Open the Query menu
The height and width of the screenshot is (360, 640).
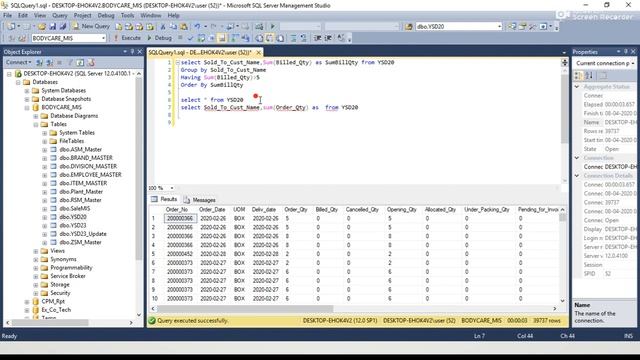coord(60,16)
